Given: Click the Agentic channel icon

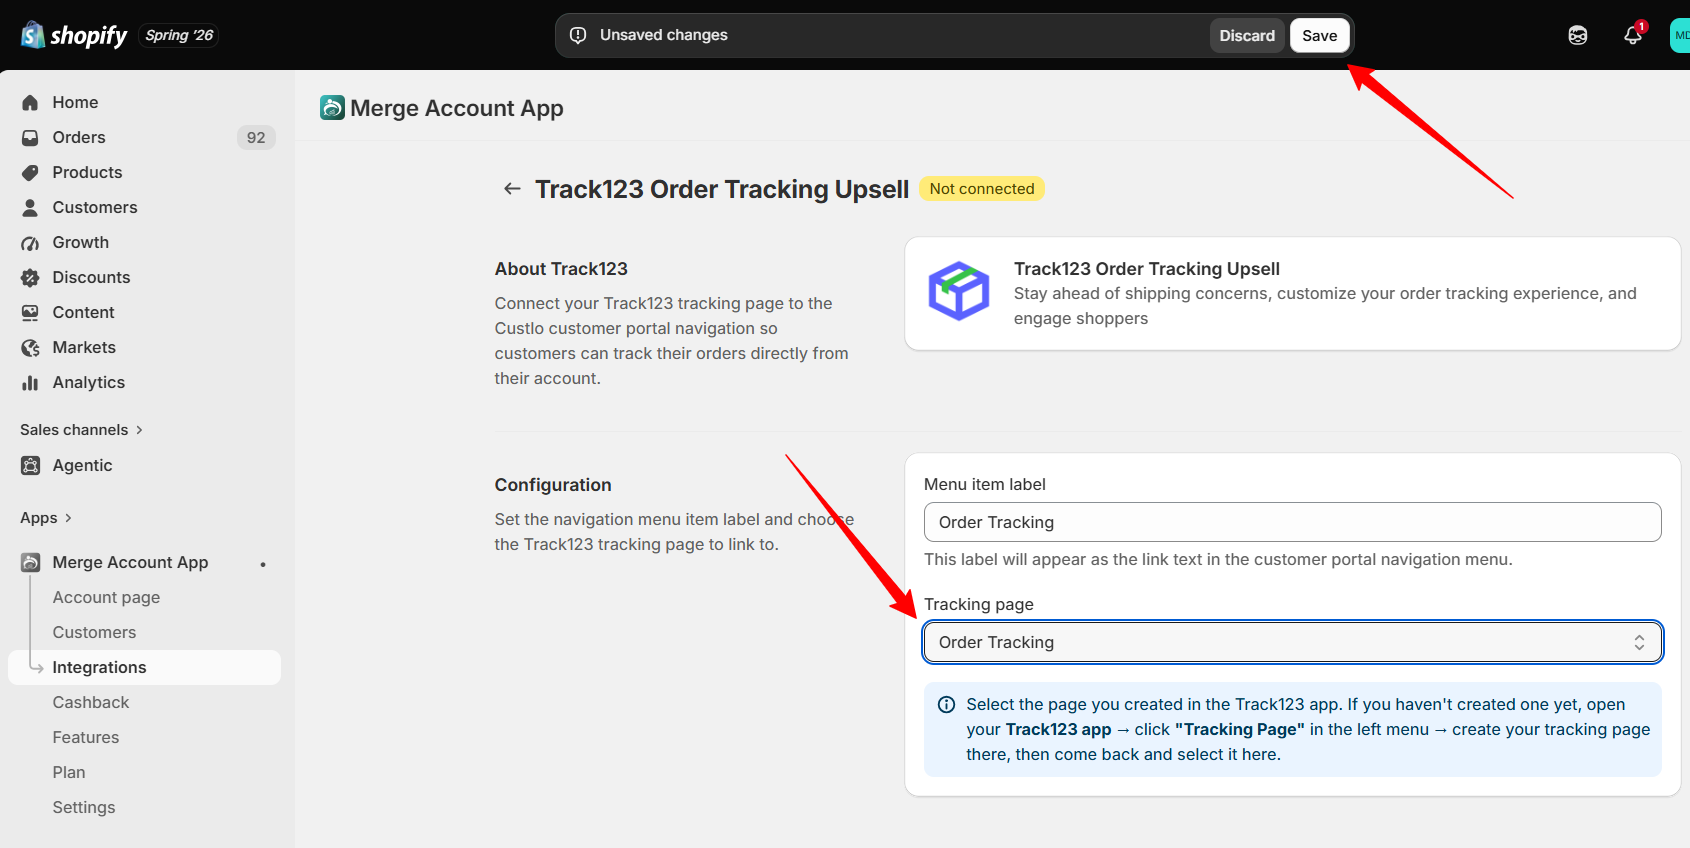Looking at the screenshot, I should pyautogui.click(x=30, y=465).
